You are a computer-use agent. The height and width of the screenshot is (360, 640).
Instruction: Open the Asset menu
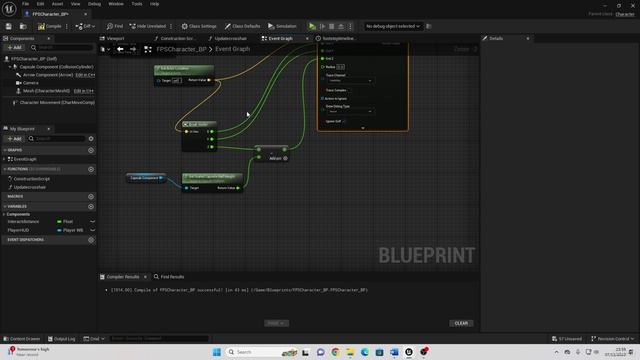pos(57,4)
